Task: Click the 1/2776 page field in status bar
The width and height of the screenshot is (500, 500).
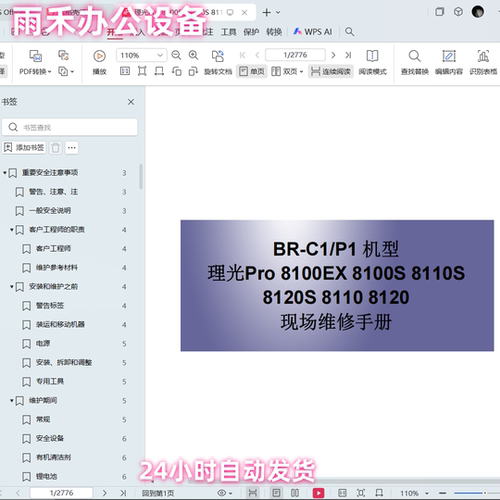Action: [x=61, y=493]
